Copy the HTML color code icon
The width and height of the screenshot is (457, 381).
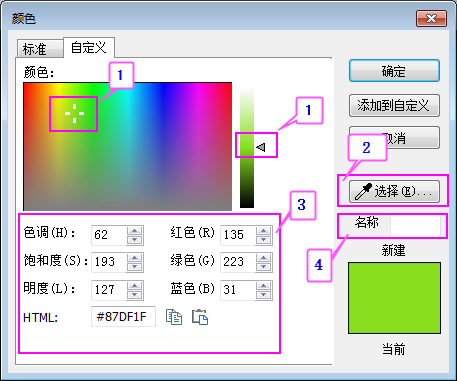[174, 317]
